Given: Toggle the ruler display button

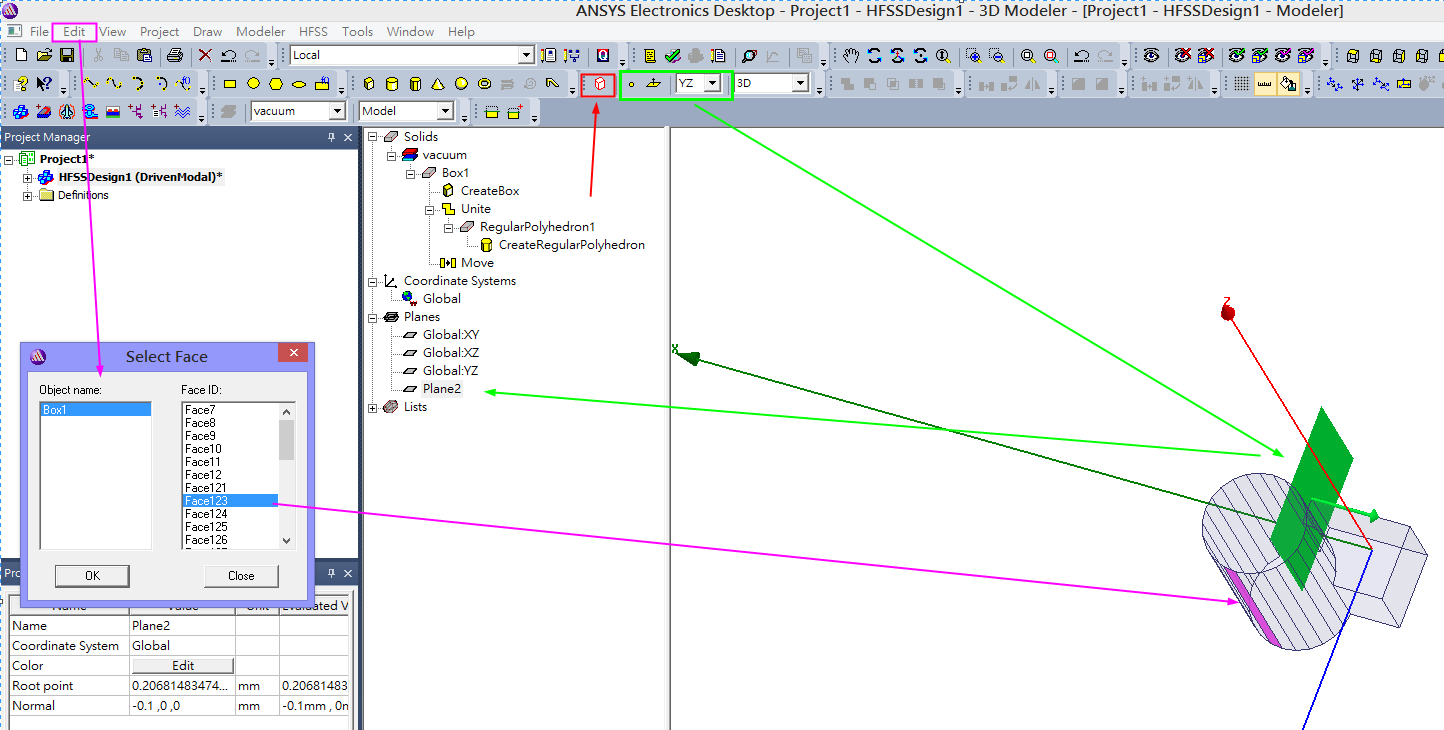Looking at the screenshot, I should pyautogui.click(x=1265, y=85).
